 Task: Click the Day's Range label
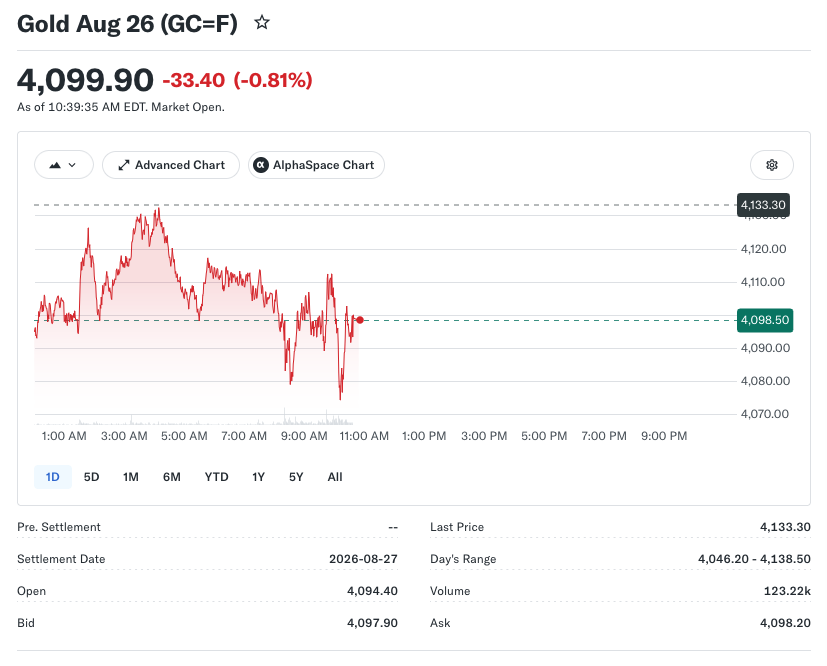tap(463, 559)
